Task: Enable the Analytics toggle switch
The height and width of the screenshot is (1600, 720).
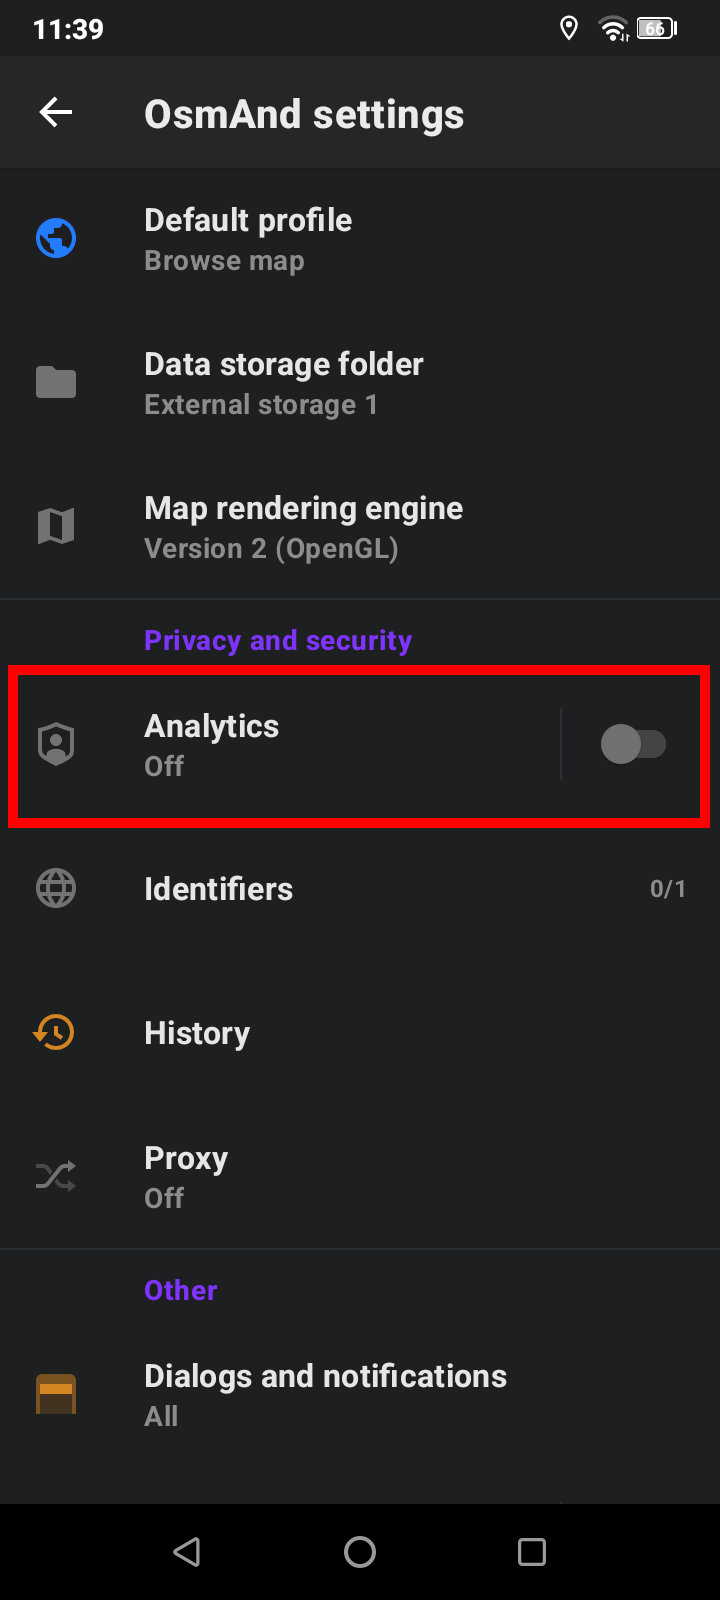Action: point(633,745)
